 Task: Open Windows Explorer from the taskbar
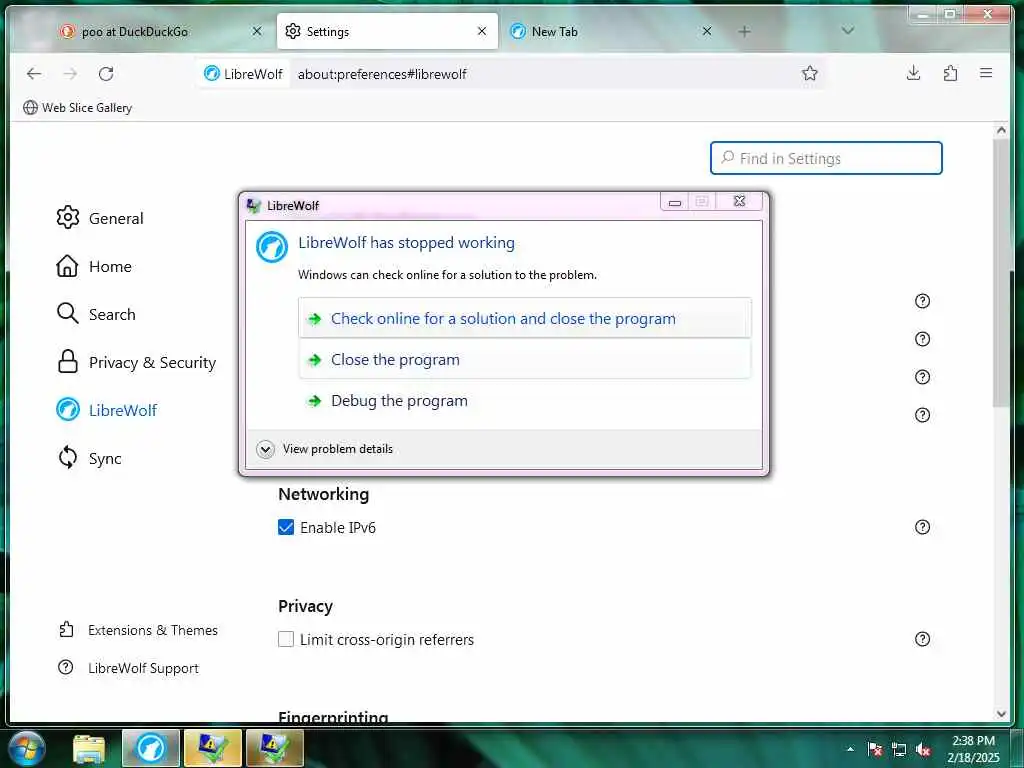coord(89,748)
